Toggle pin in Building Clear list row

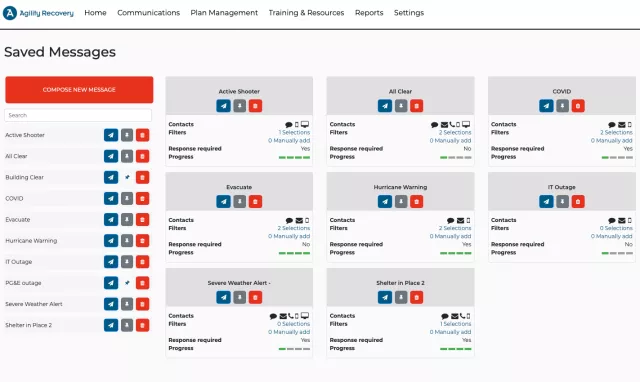tap(127, 178)
